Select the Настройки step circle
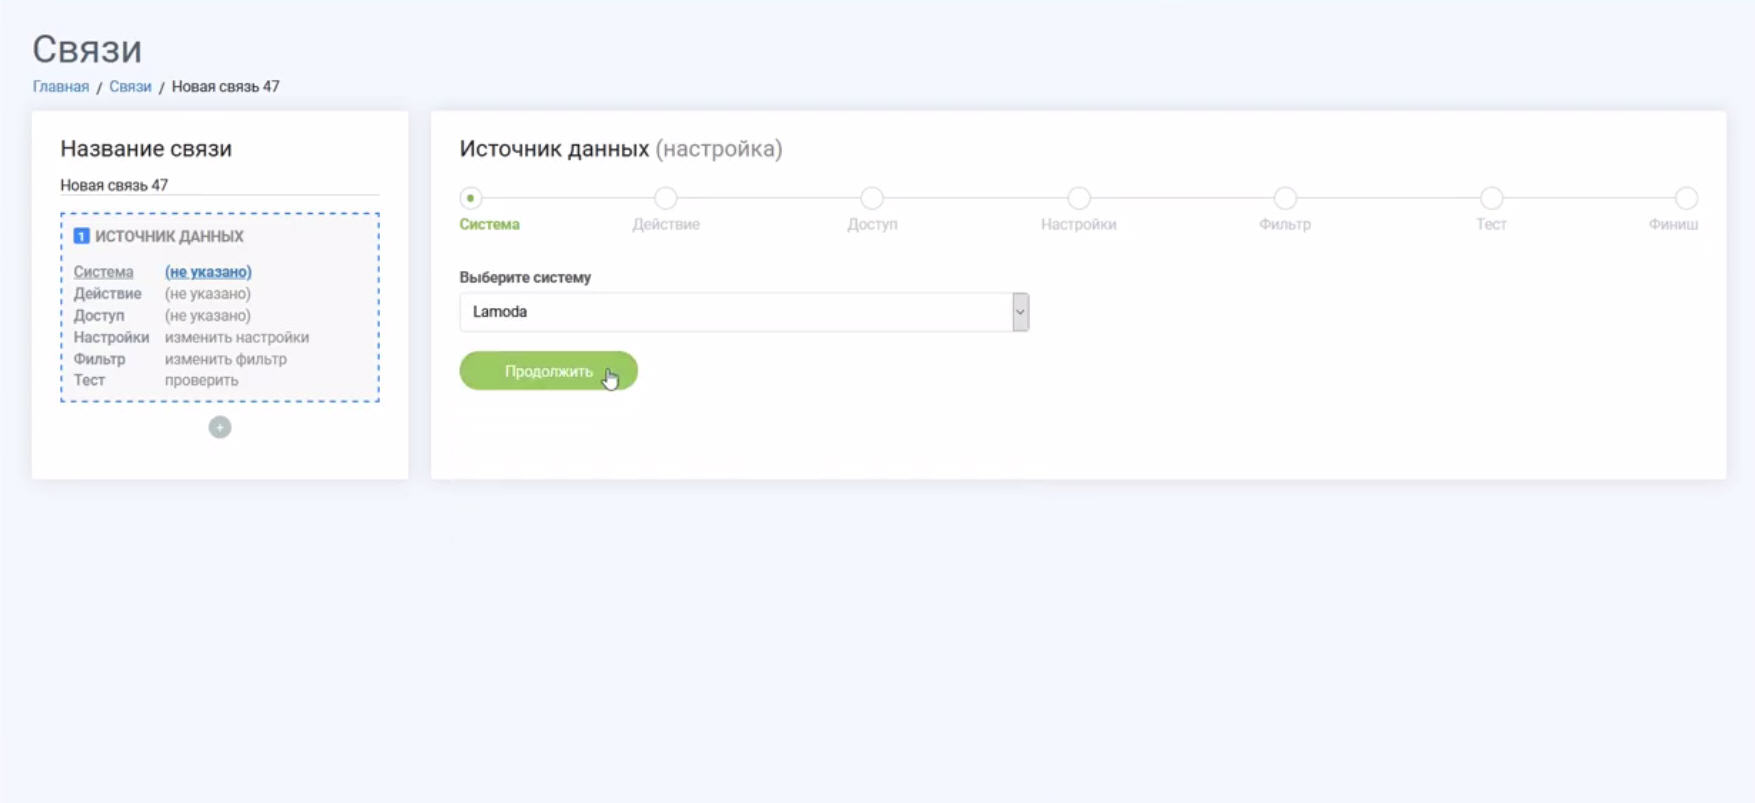The width and height of the screenshot is (1755, 803). click(1078, 198)
